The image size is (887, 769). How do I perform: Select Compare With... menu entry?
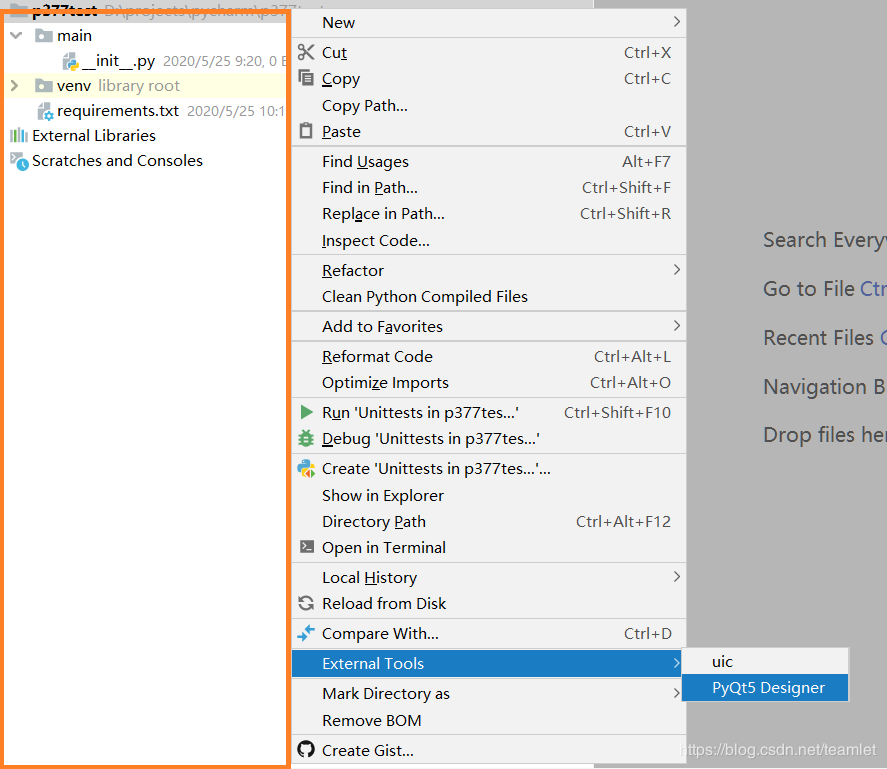coord(489,633)
